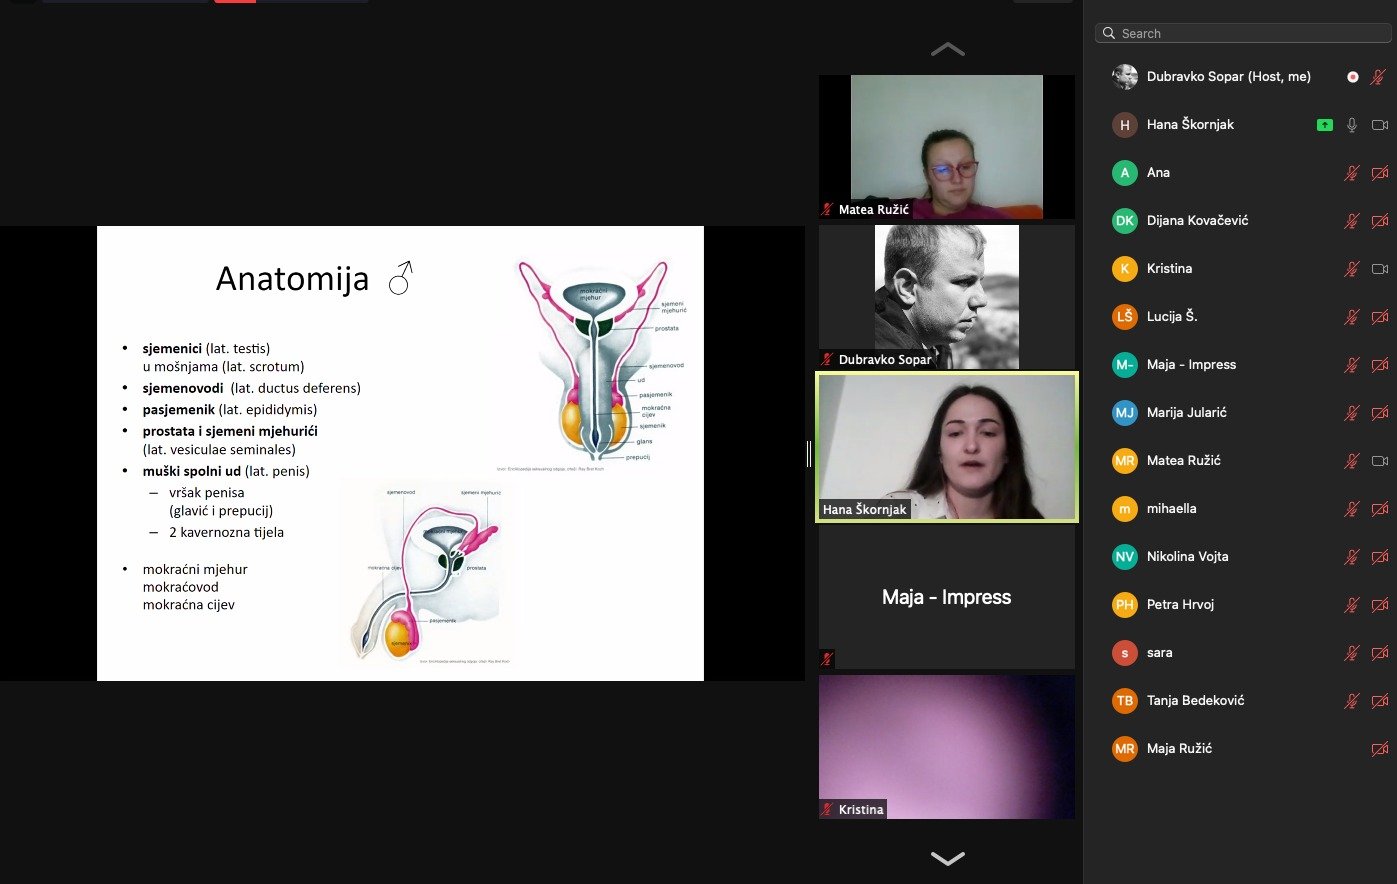Select "Dubravko Sopar (Host, me)" in participants
The width and height of the screenshot is (1397, 884).
1229,77
